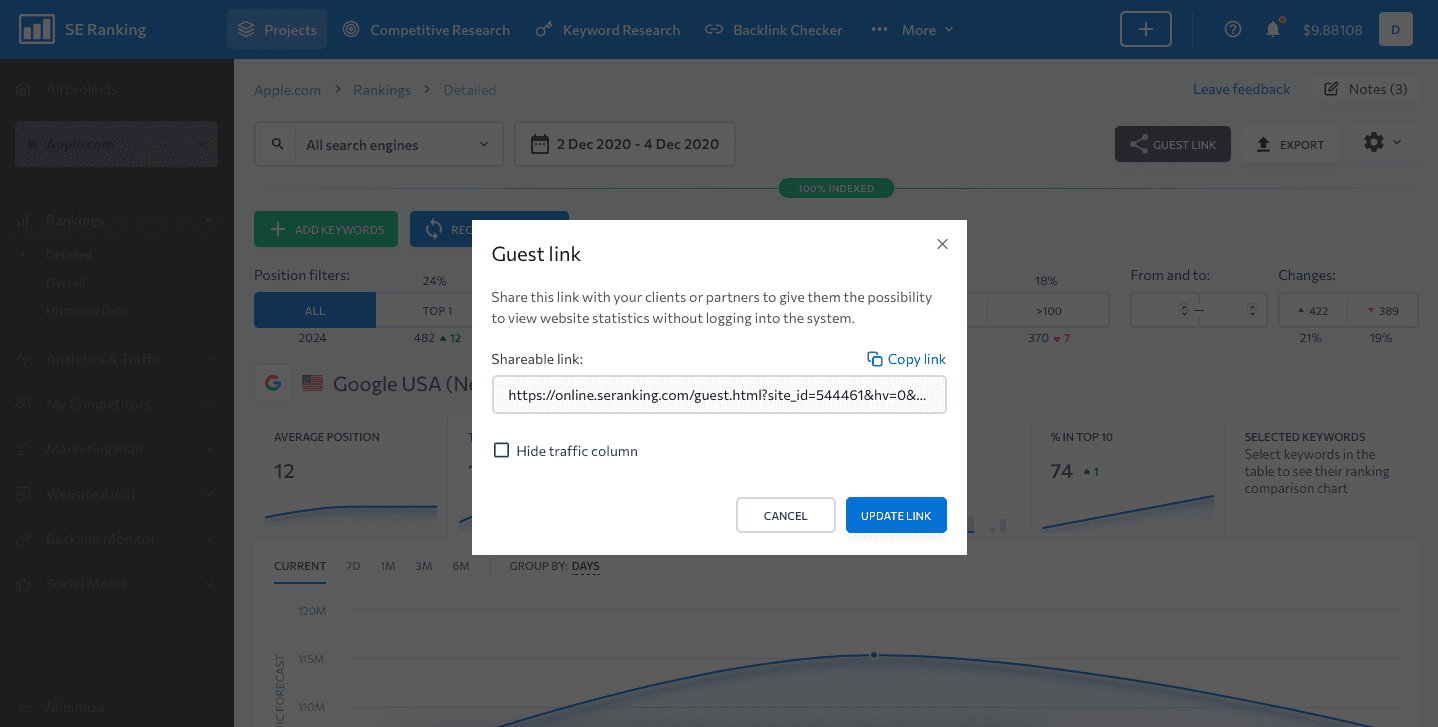This screenshot has width=1438, height=727.
Task: Export the rankings data
Action: (1290, 145)
